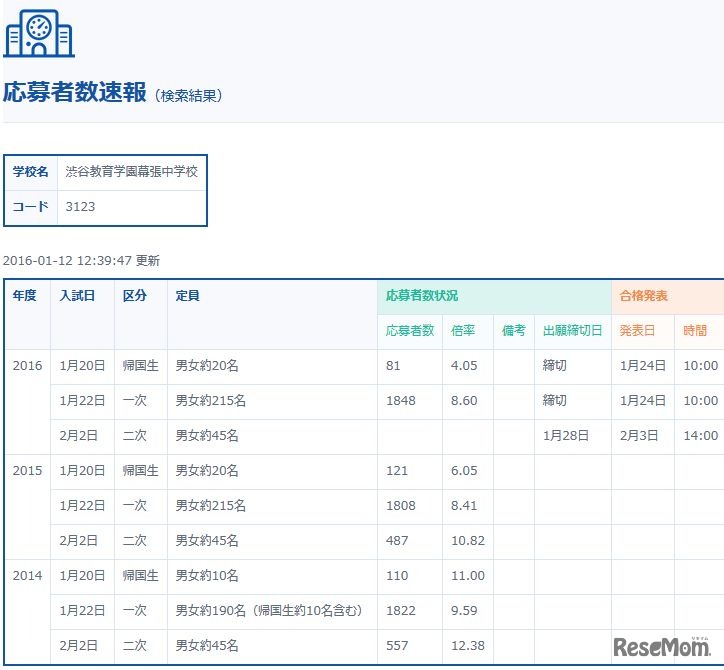This screenshot has width=724, height=670.
Task: Click the 応募者数速報 page heading
Action: pos(75,92)
